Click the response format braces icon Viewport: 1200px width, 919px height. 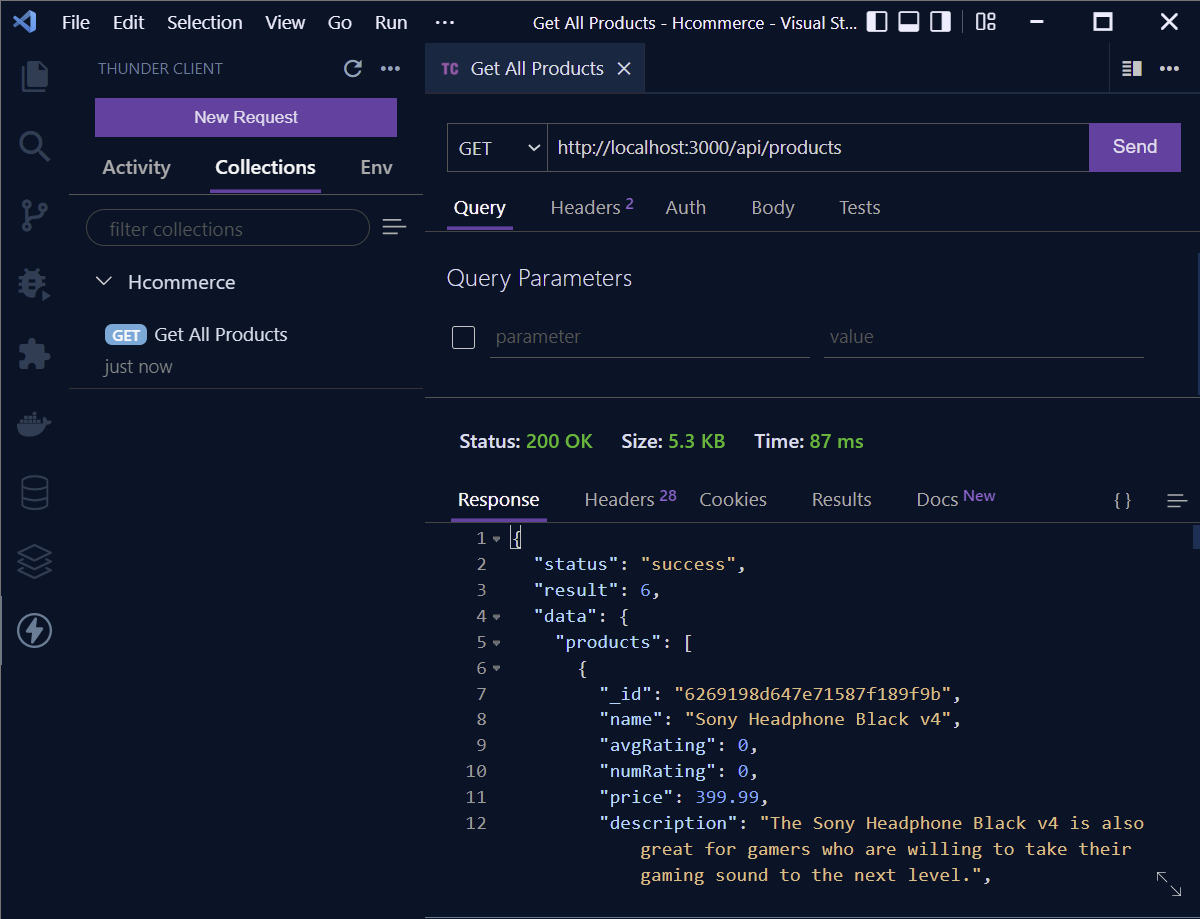[1123, 500]
